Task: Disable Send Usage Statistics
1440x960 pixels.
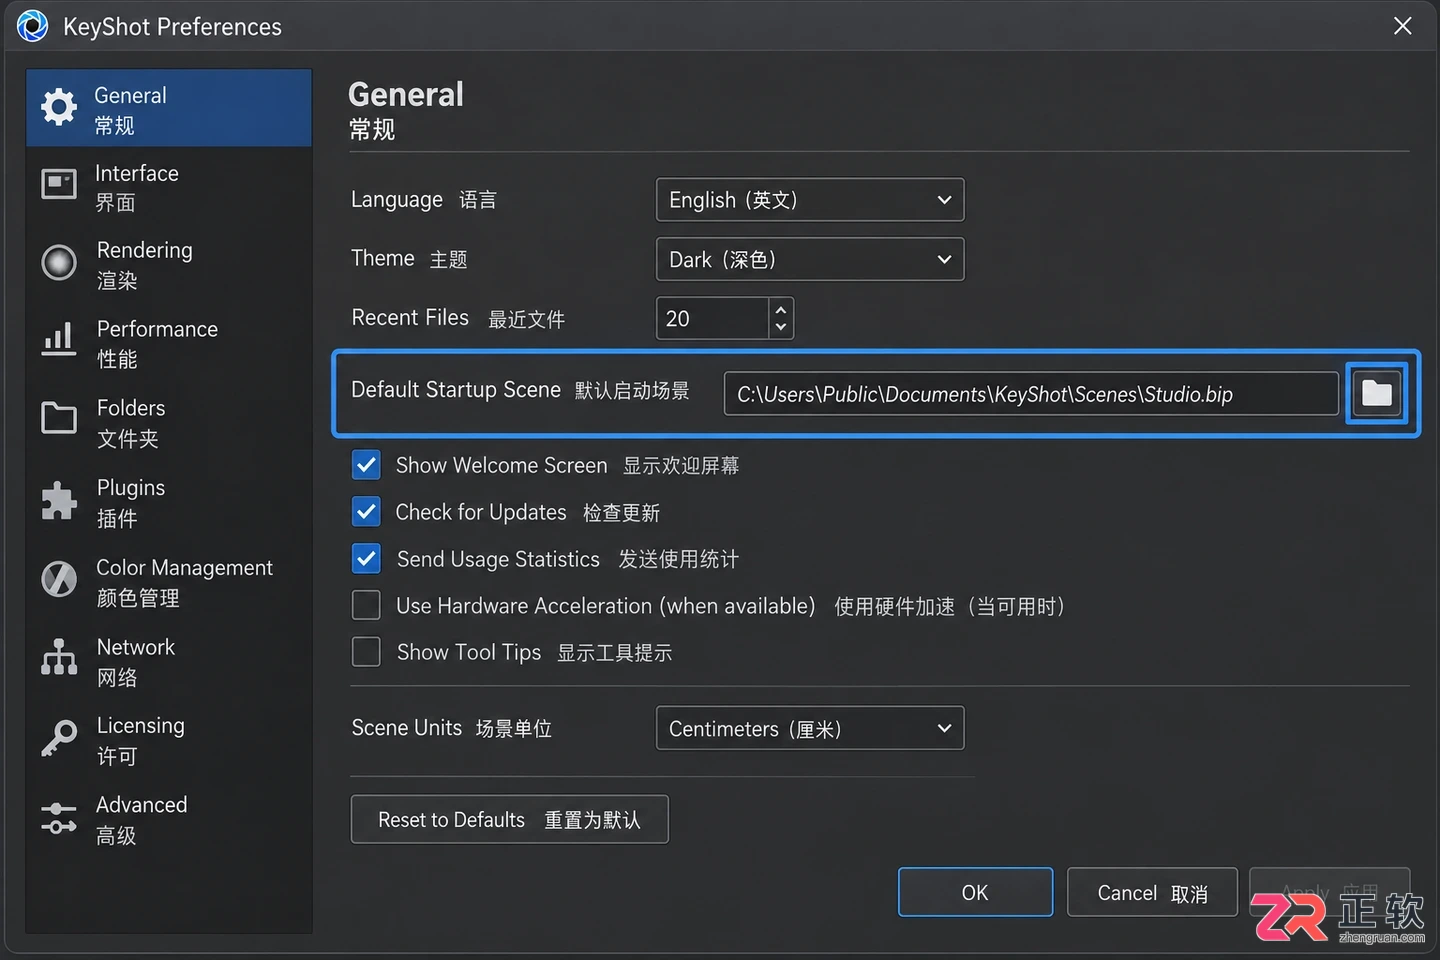Action: 367,558
